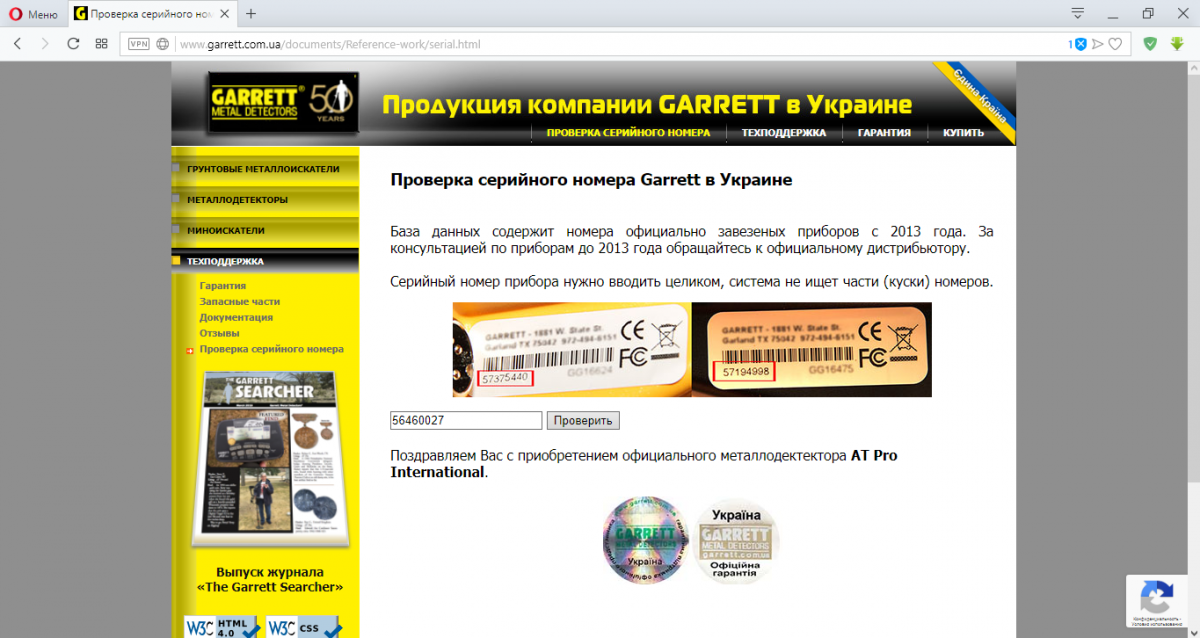Open ГРУНТОВЫЕ МЕТАЛЛОИСКАТЕЛИ sidebar section
The height and width of the screenshot is (638, 1200).
tap(265, 169)
